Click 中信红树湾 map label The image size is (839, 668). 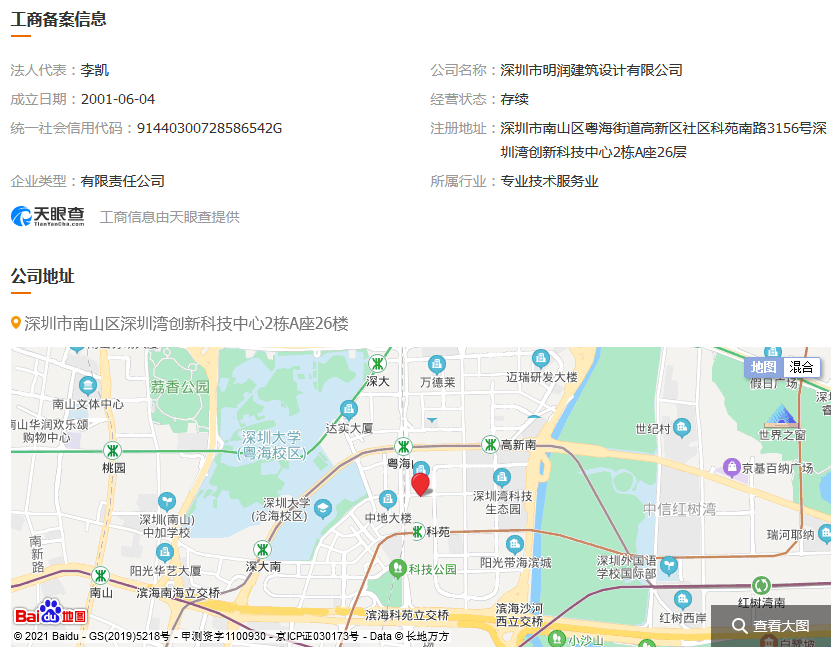679,509
